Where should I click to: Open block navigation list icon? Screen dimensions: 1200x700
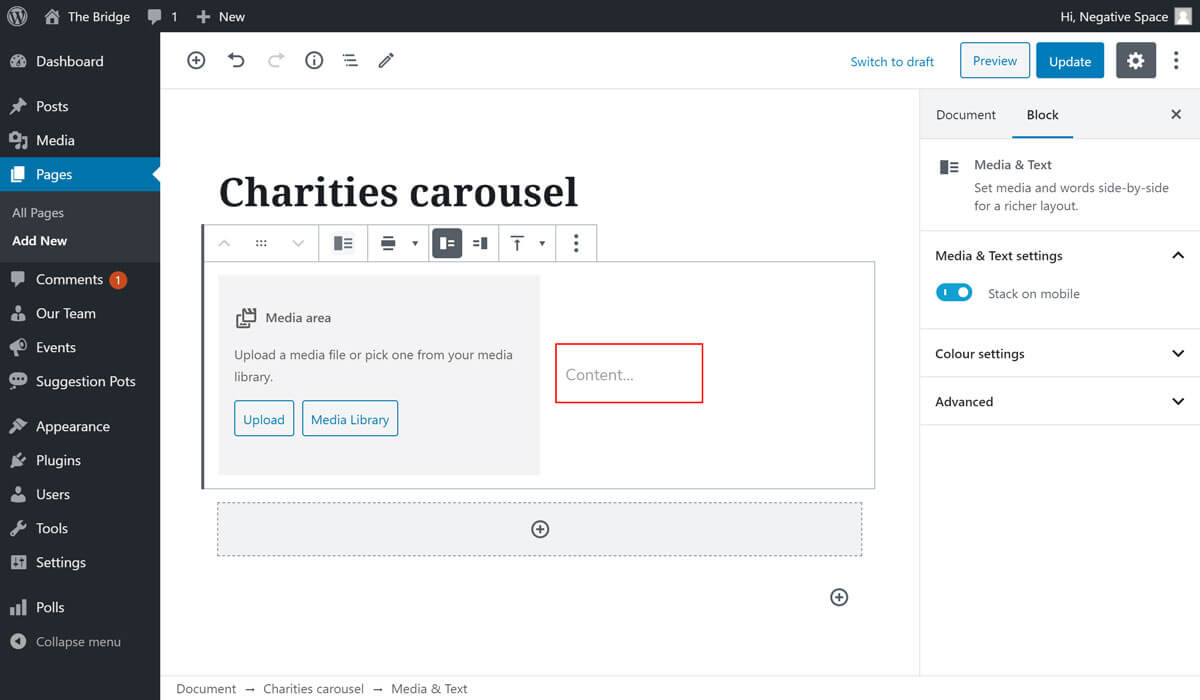click(350, 61)
